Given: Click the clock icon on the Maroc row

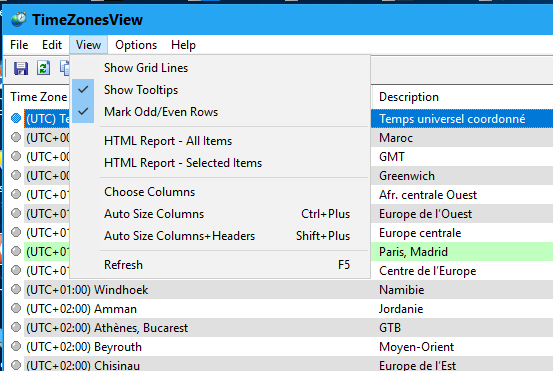Looking at the screenshot, I should 16,137.
